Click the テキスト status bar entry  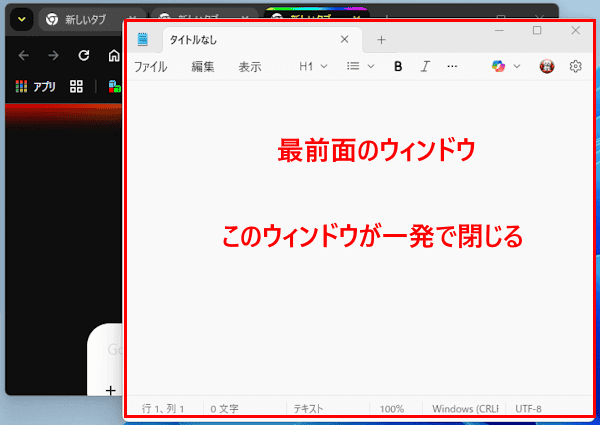point(308,409)
